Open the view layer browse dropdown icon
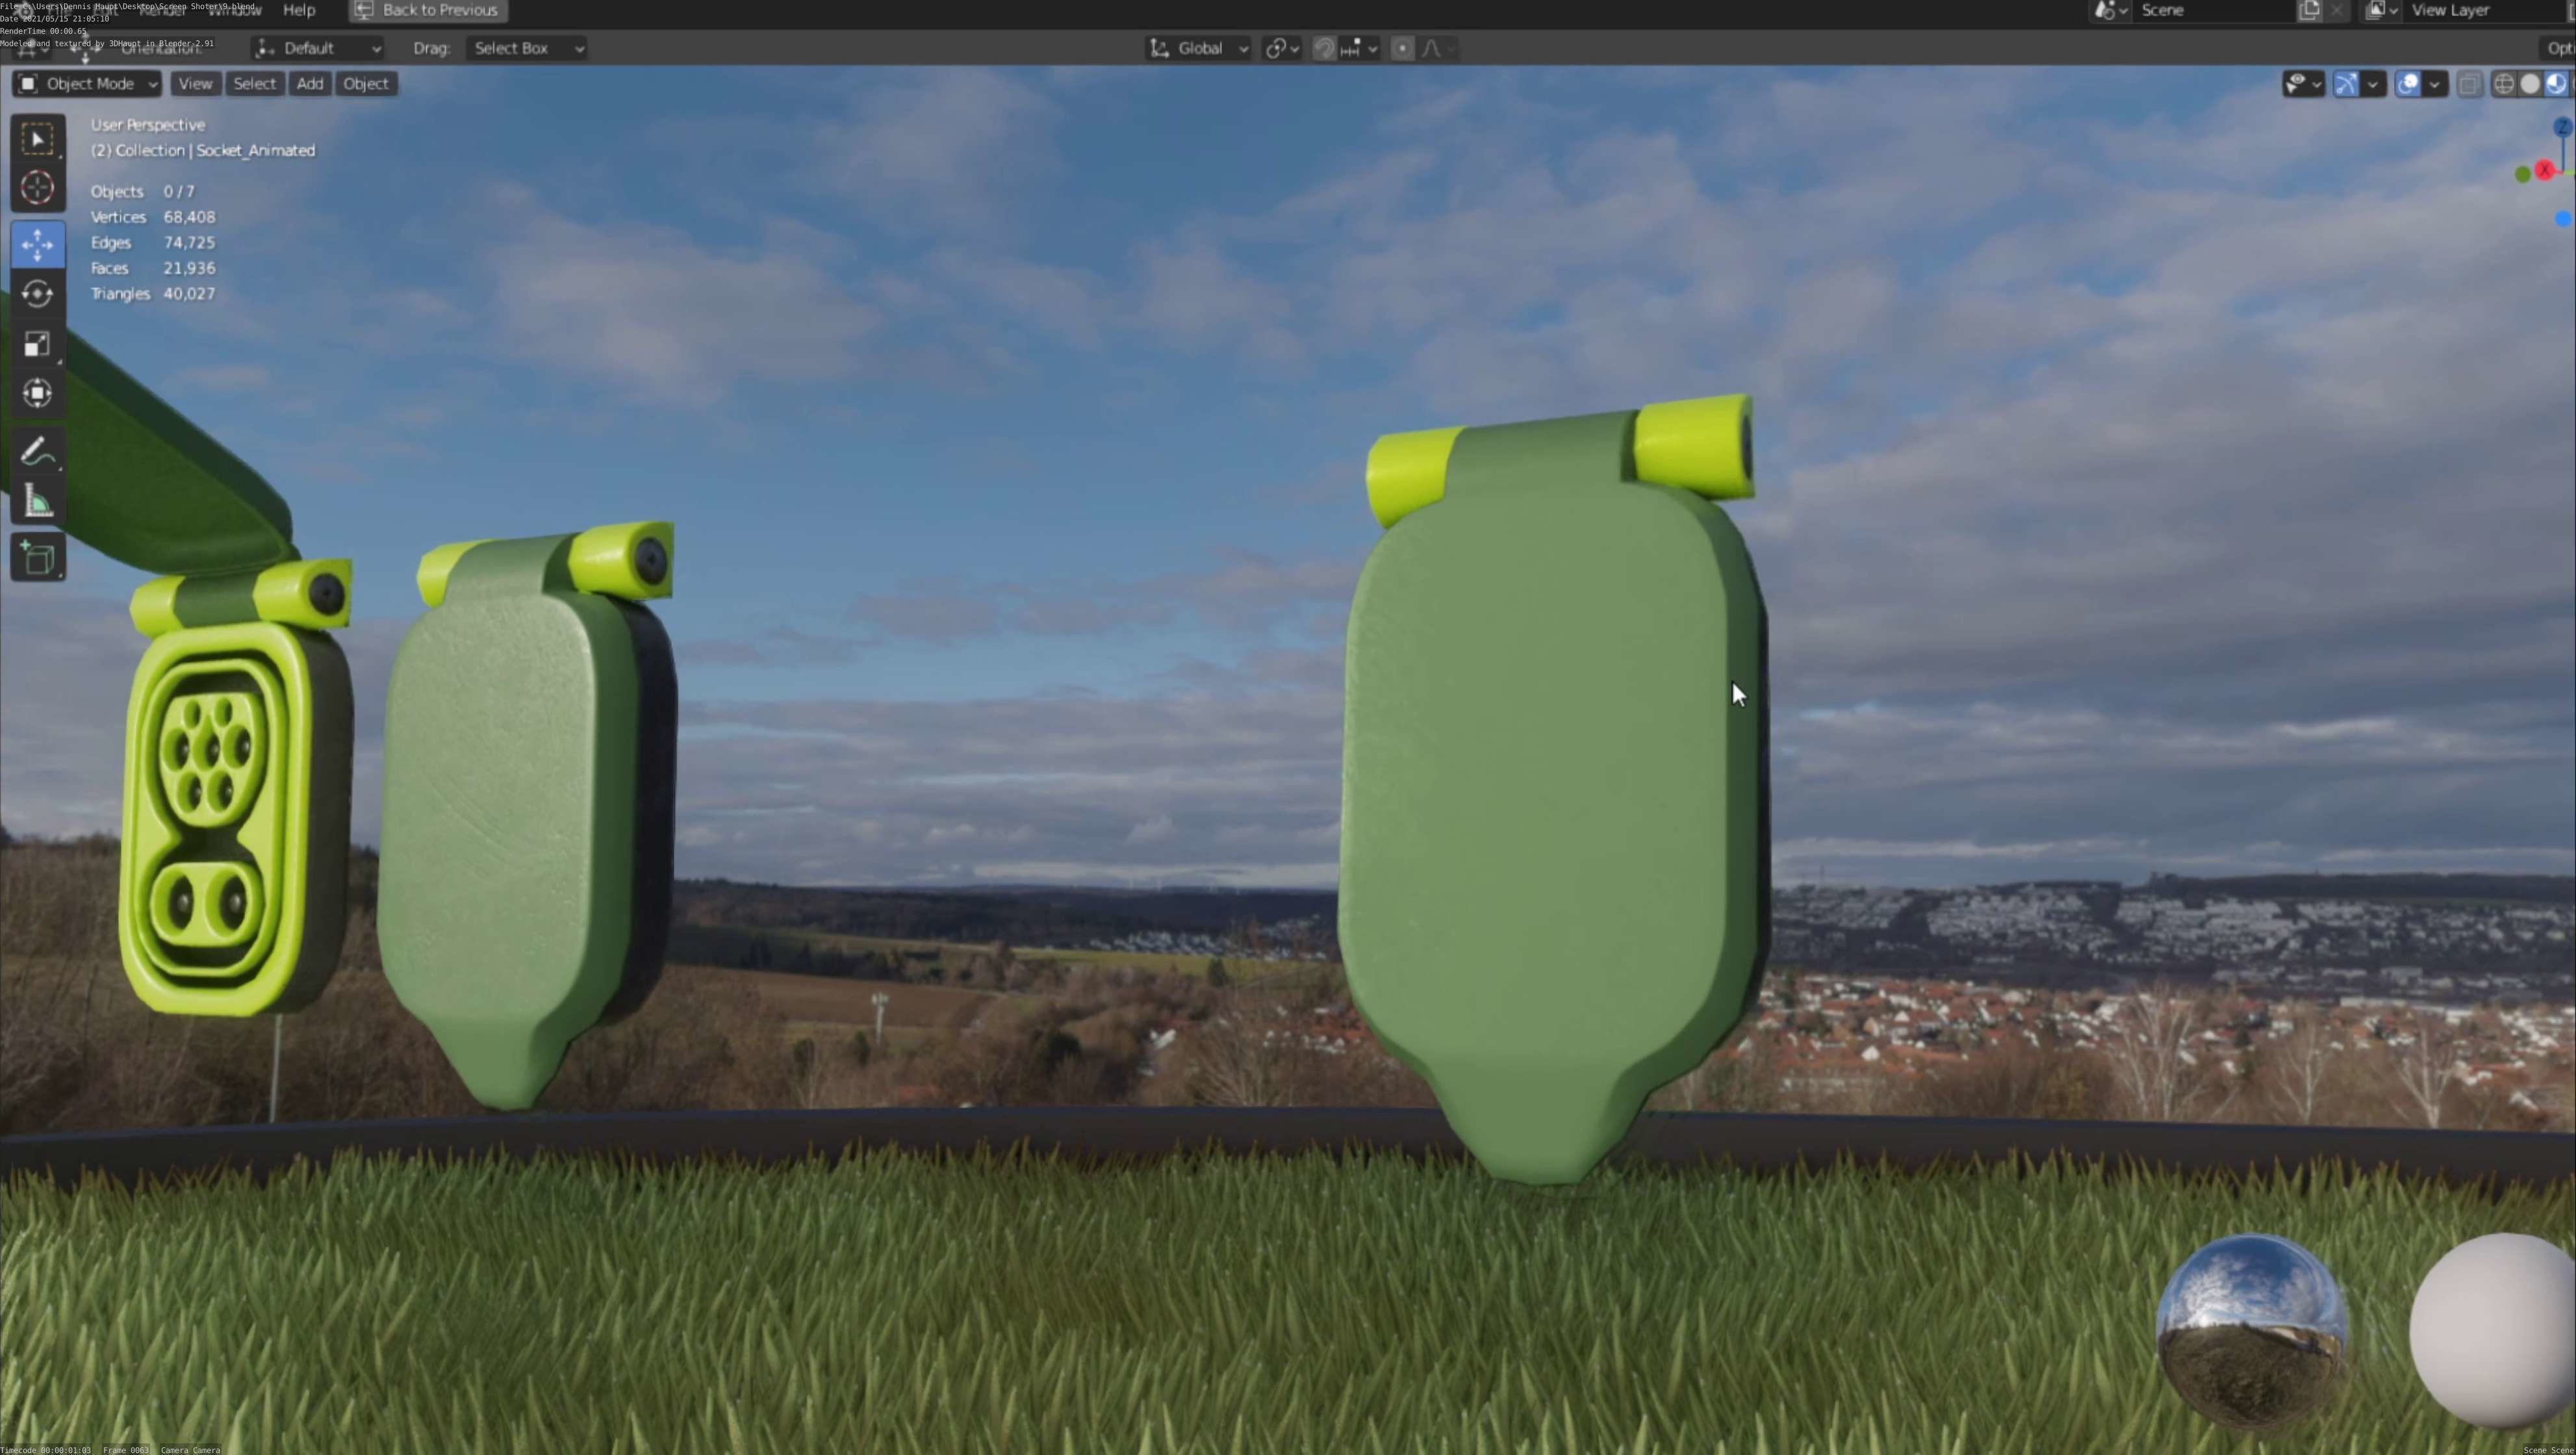This screenshot has height=1455, width=2576. click(x=2382, y=10)
